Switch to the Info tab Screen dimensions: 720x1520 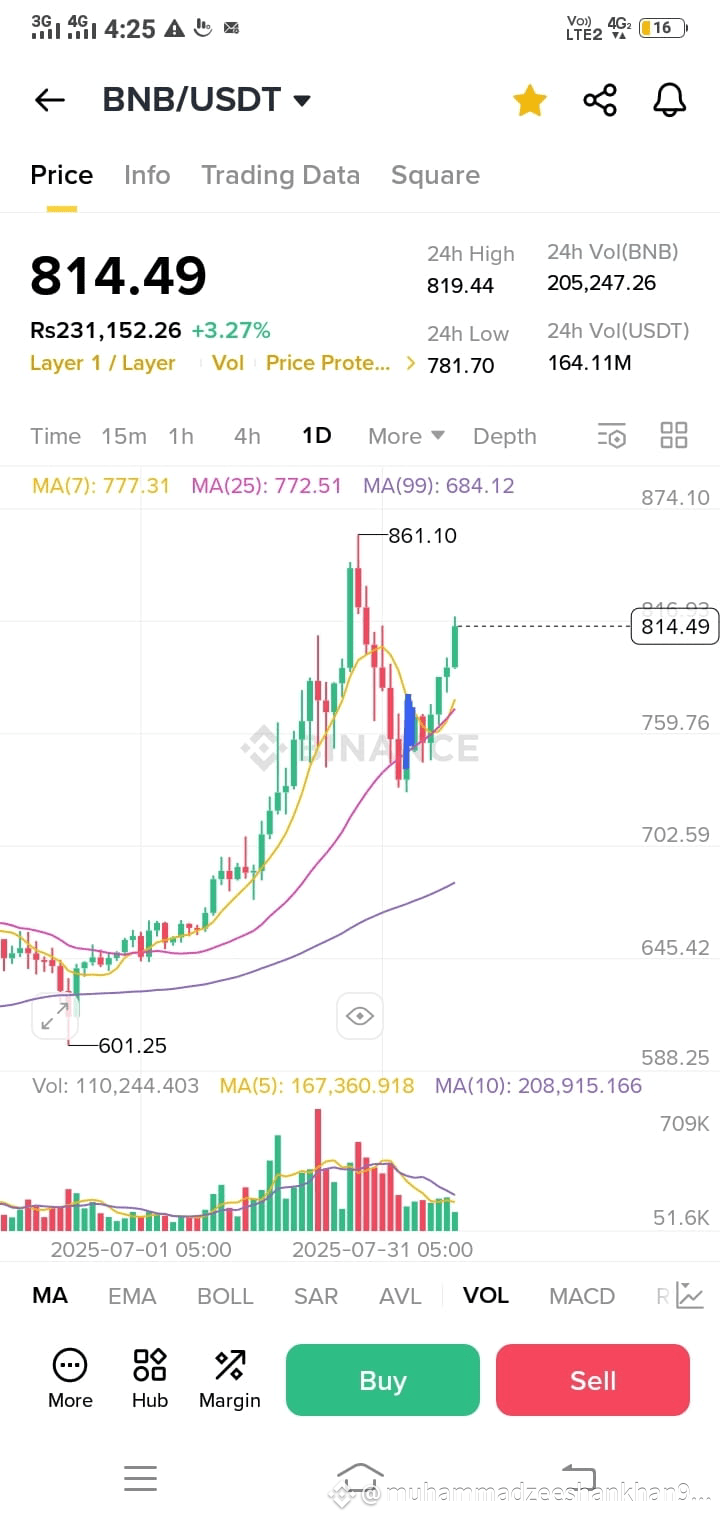[x=147, y=175]
